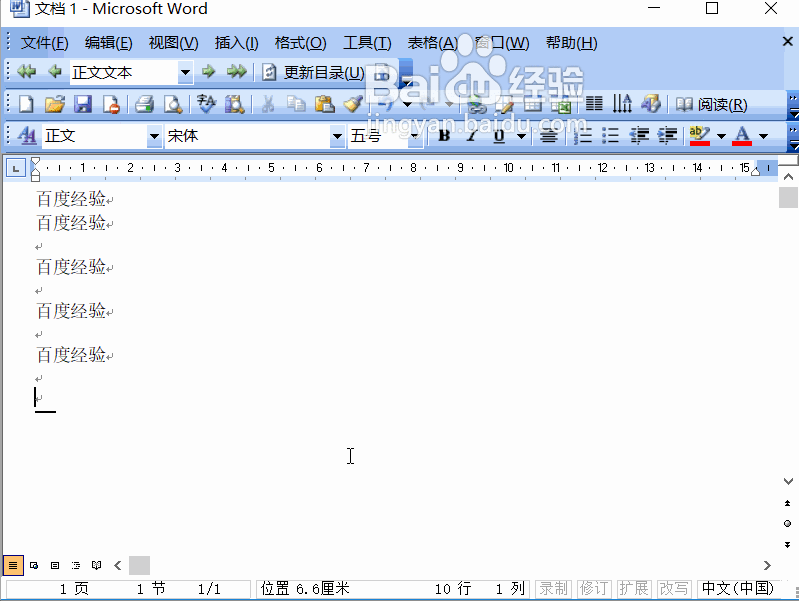
Task: Click the vertical scrollbar thumb
Action: 788,197
